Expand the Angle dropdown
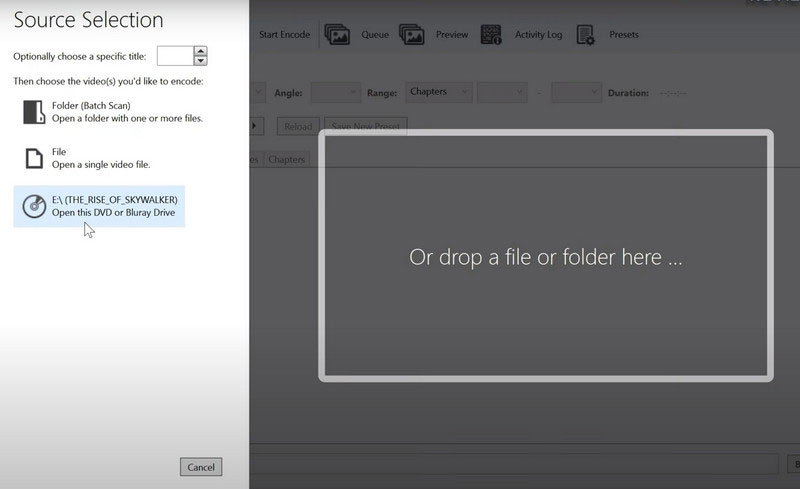The width and height of the screenshot is (800, 489). pos(335,92)
